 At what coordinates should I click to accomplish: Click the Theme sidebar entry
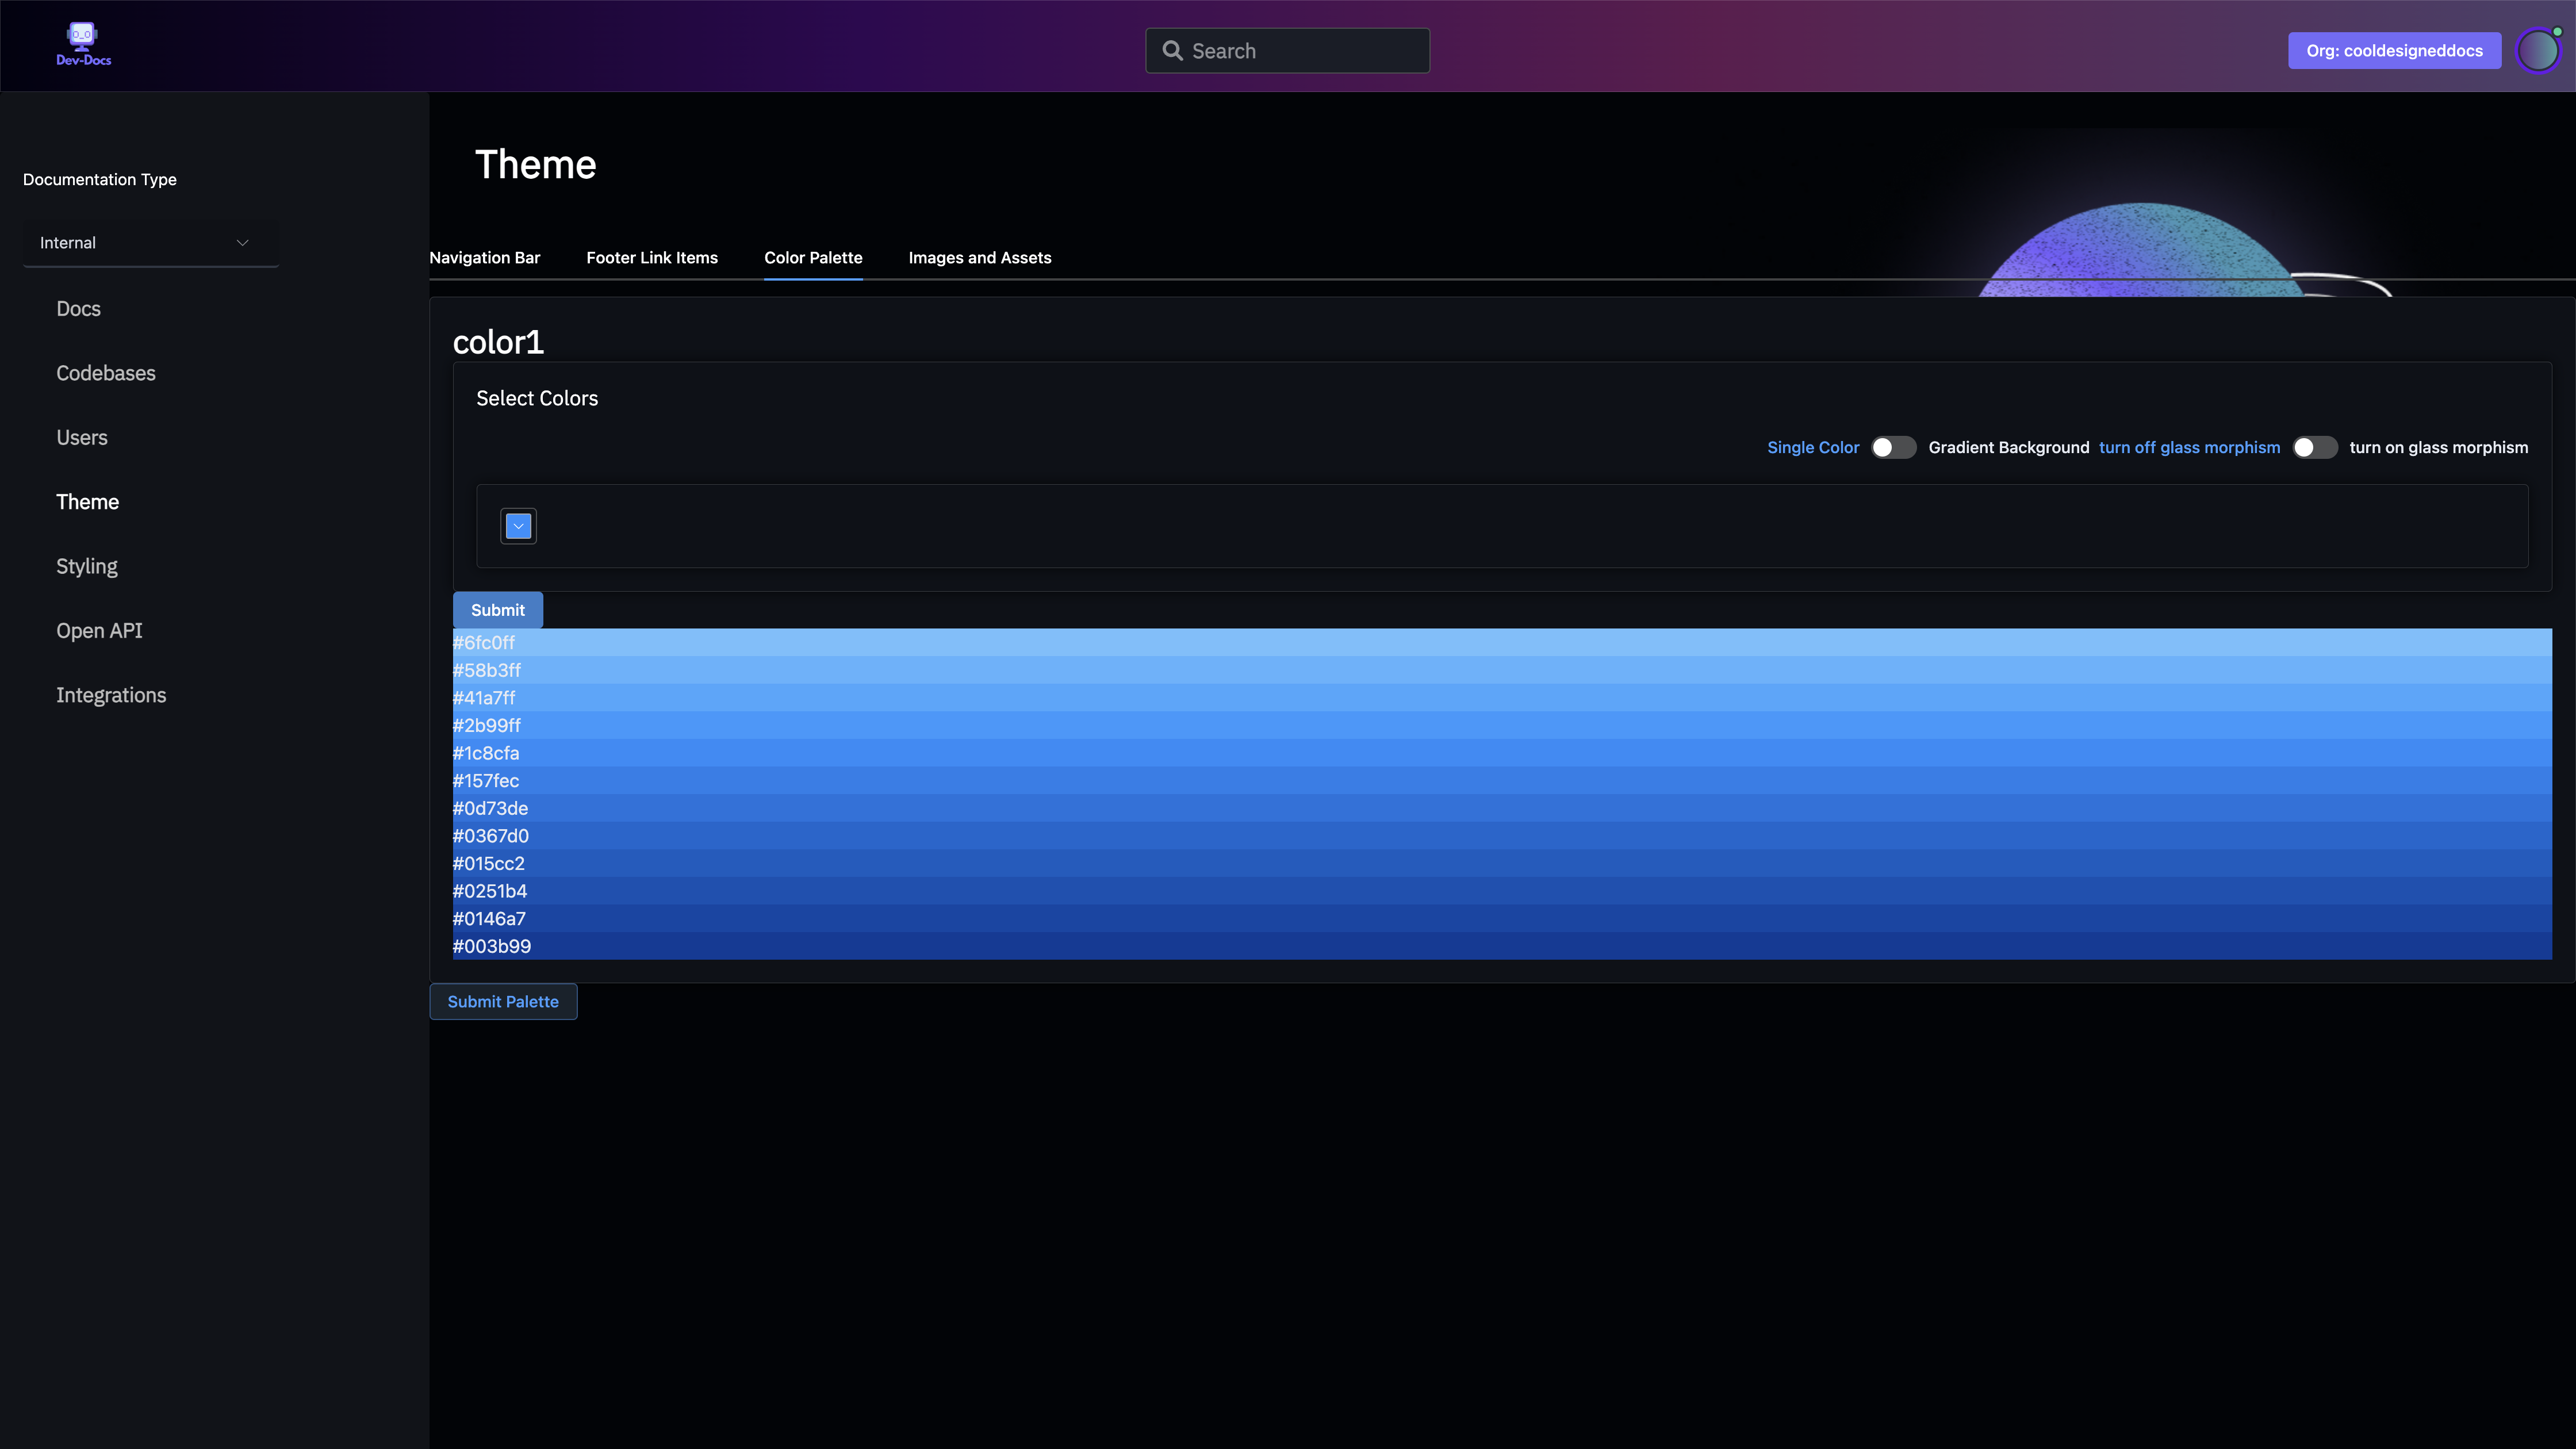87,501
